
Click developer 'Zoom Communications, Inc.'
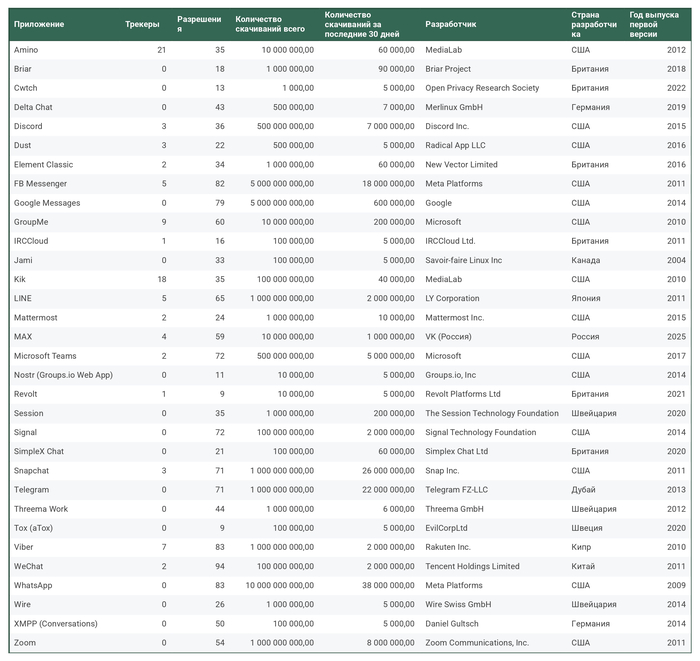[477, 643]
